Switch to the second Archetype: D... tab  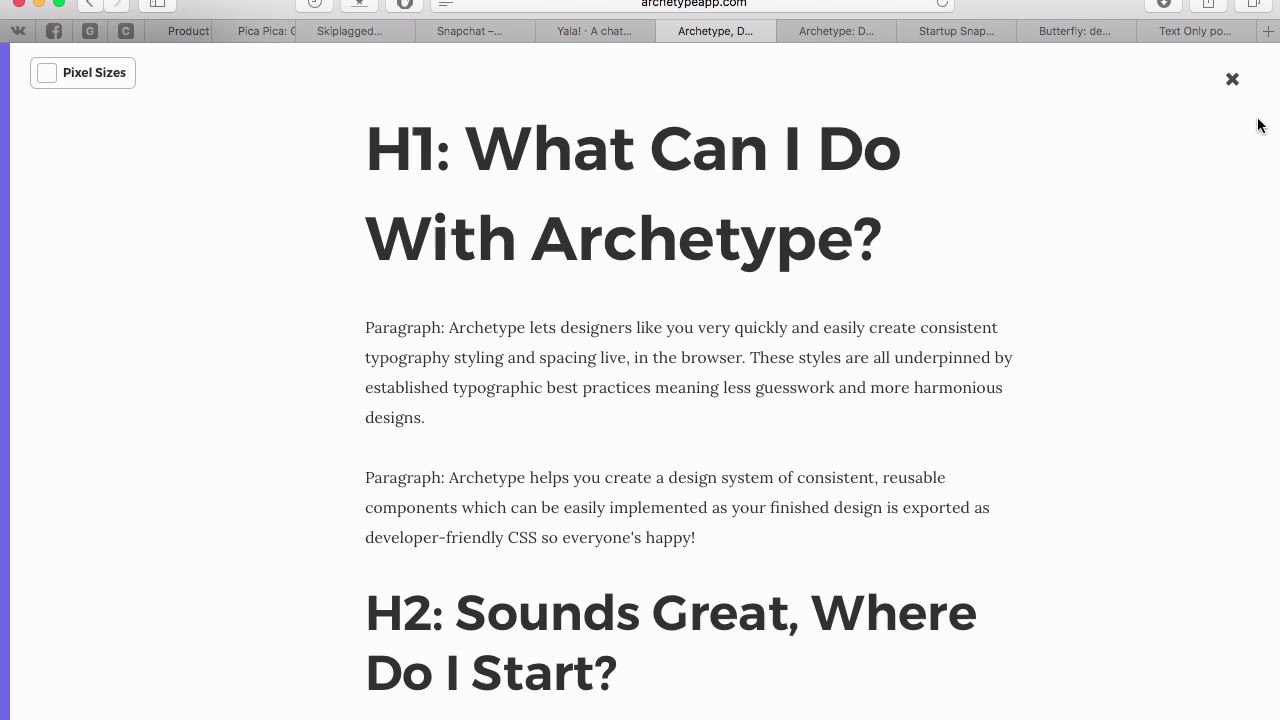[836, 31]
